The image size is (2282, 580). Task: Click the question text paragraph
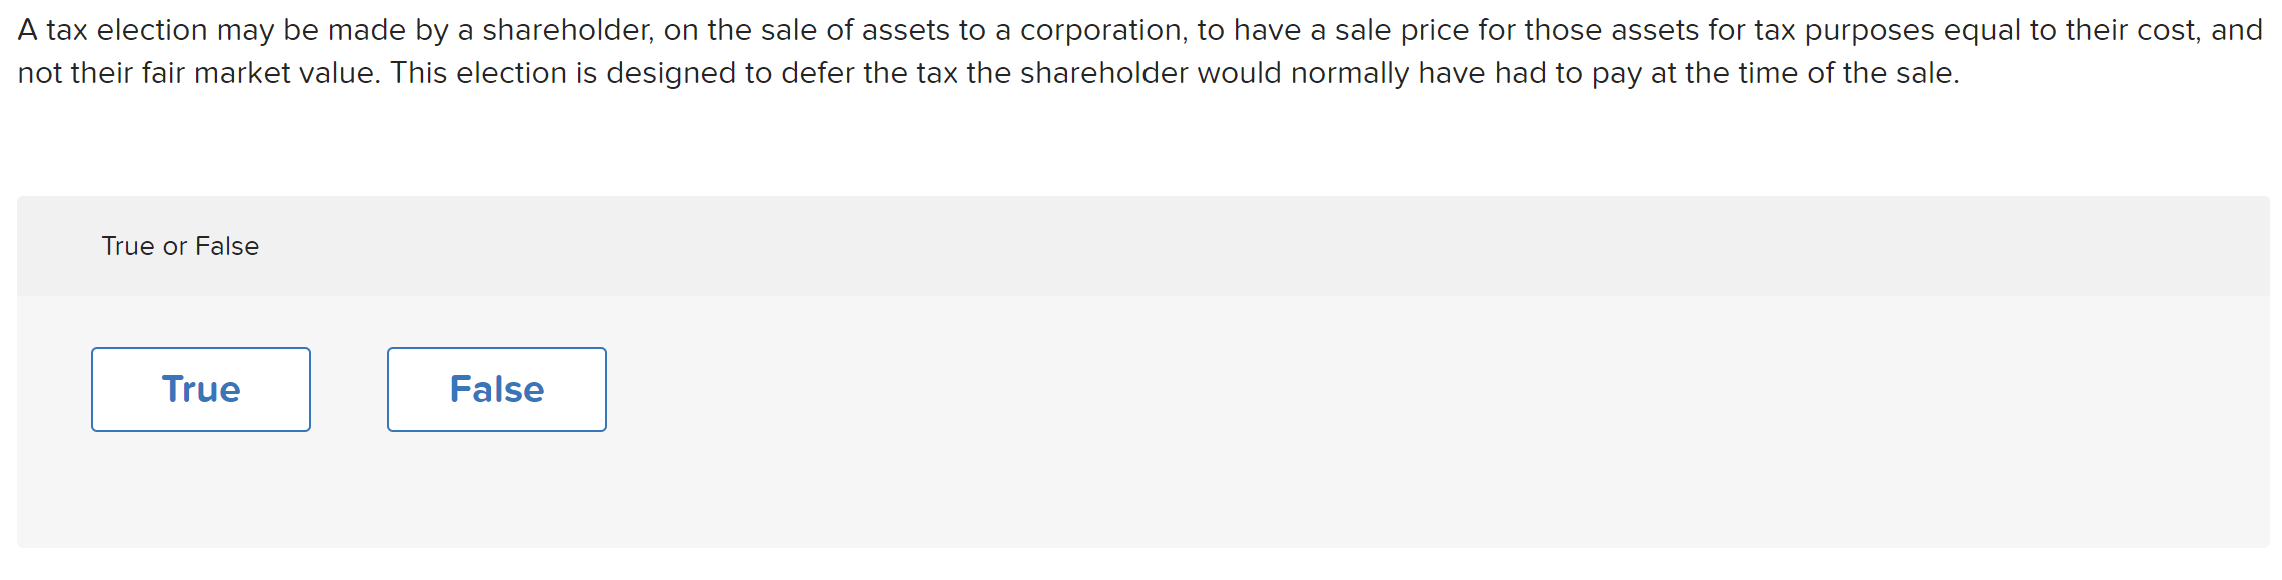click(1140, 50)
